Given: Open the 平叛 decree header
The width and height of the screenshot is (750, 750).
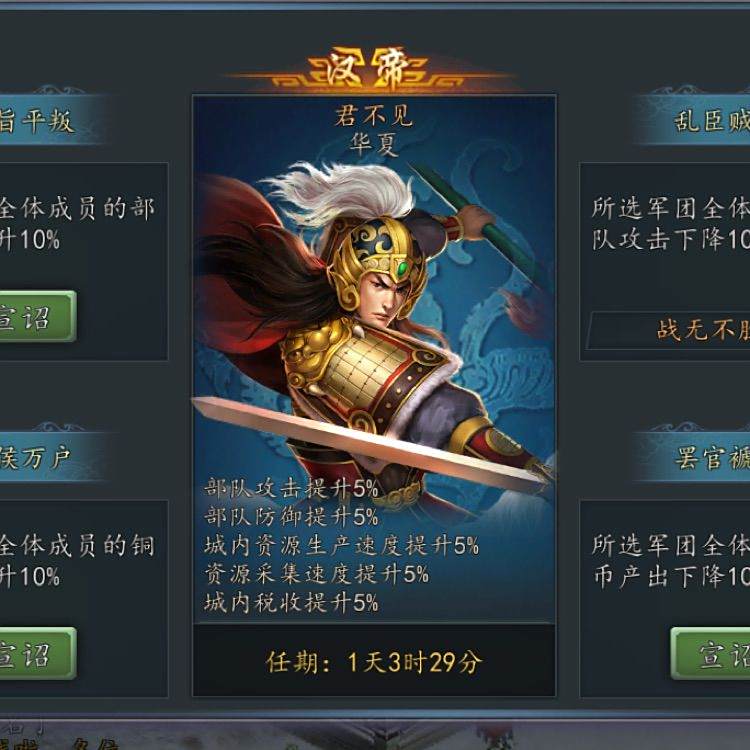Looking at the screenshot, I should (50, 120).
